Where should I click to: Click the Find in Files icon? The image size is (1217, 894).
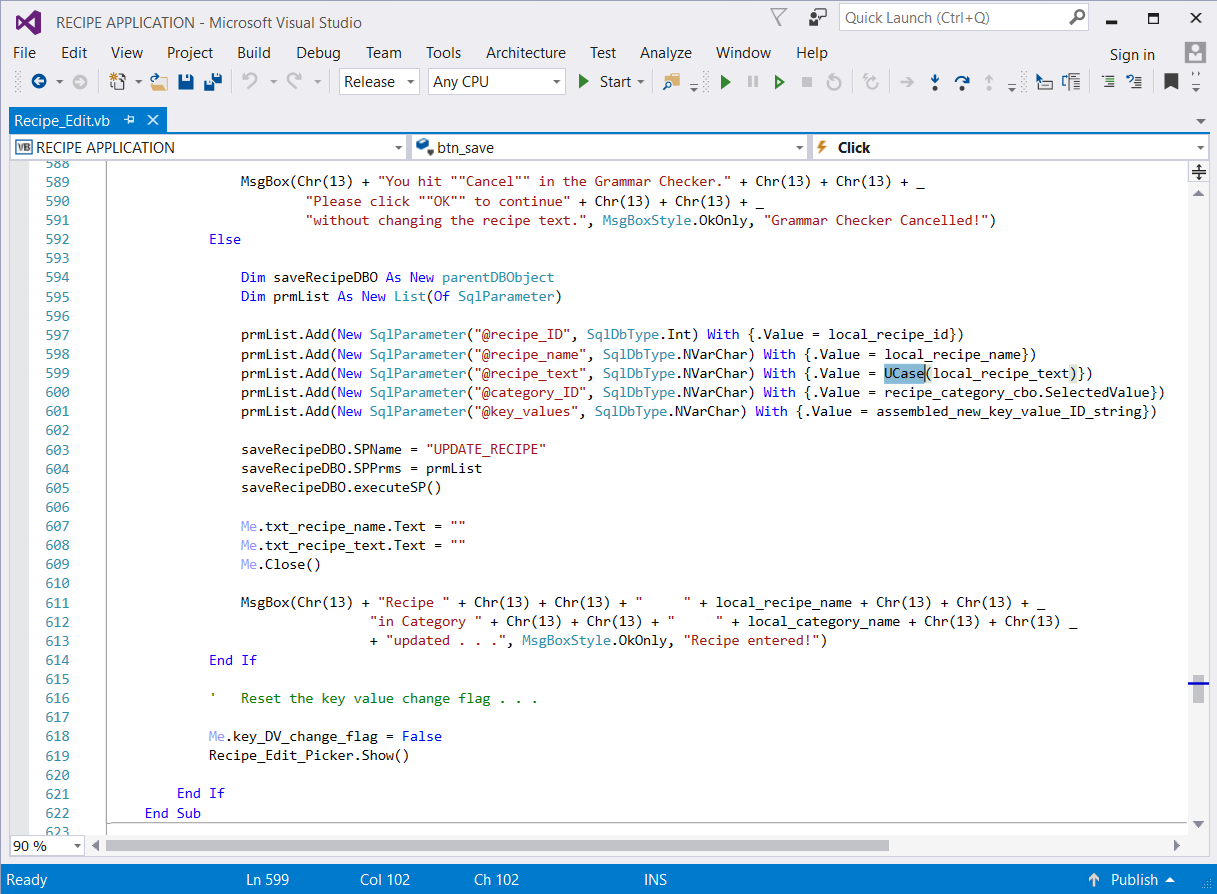[x=671, y=82]
